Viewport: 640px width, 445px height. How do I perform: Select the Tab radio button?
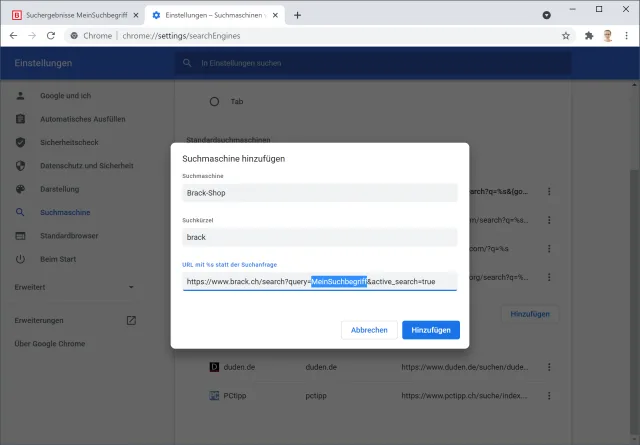click(214, 101)
